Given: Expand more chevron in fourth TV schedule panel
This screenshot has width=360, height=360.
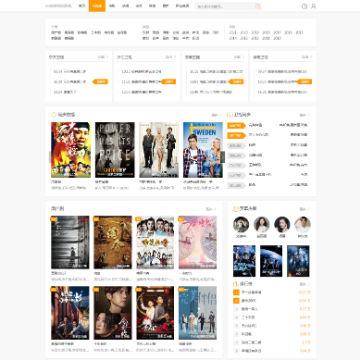Looking at the screenshot, I should coord(311,57).
